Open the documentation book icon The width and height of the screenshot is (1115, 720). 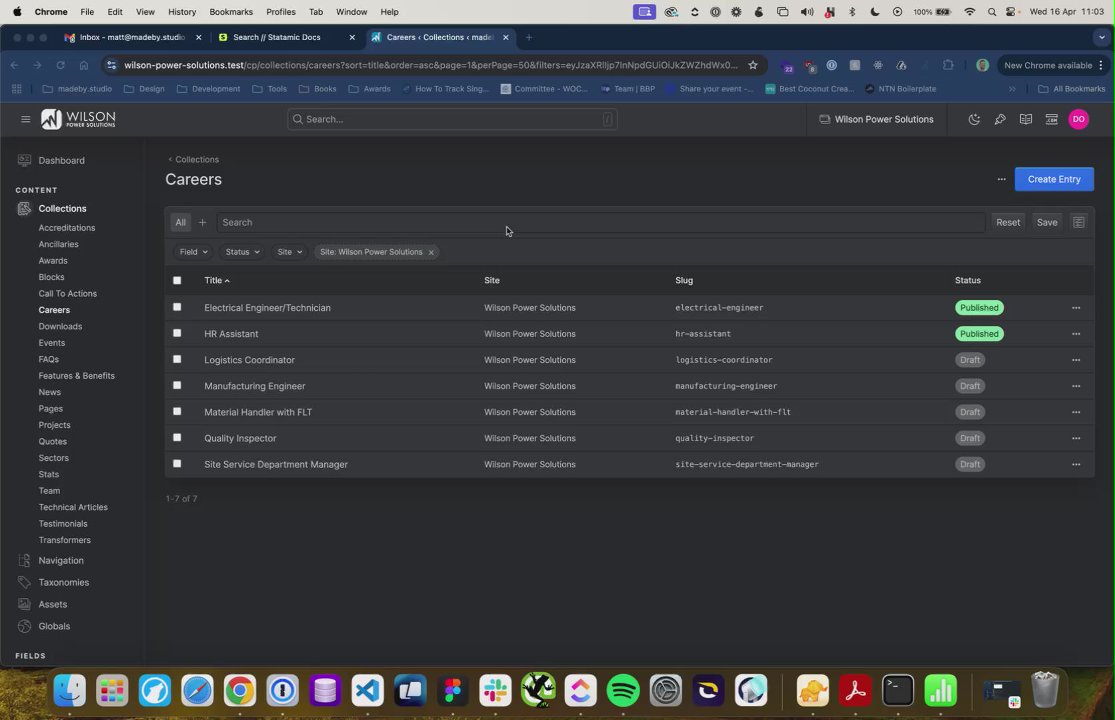[x=1025, y=119]
